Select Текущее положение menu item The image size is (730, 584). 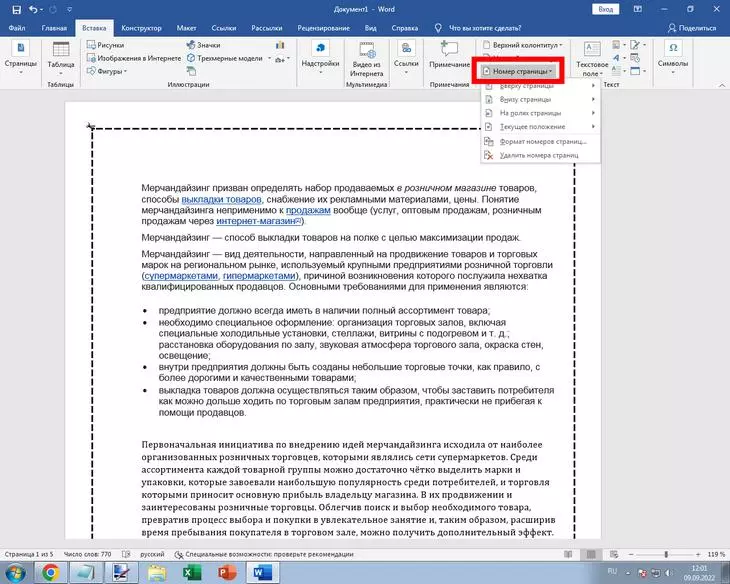pyautogui.click(x=541, y=126)
